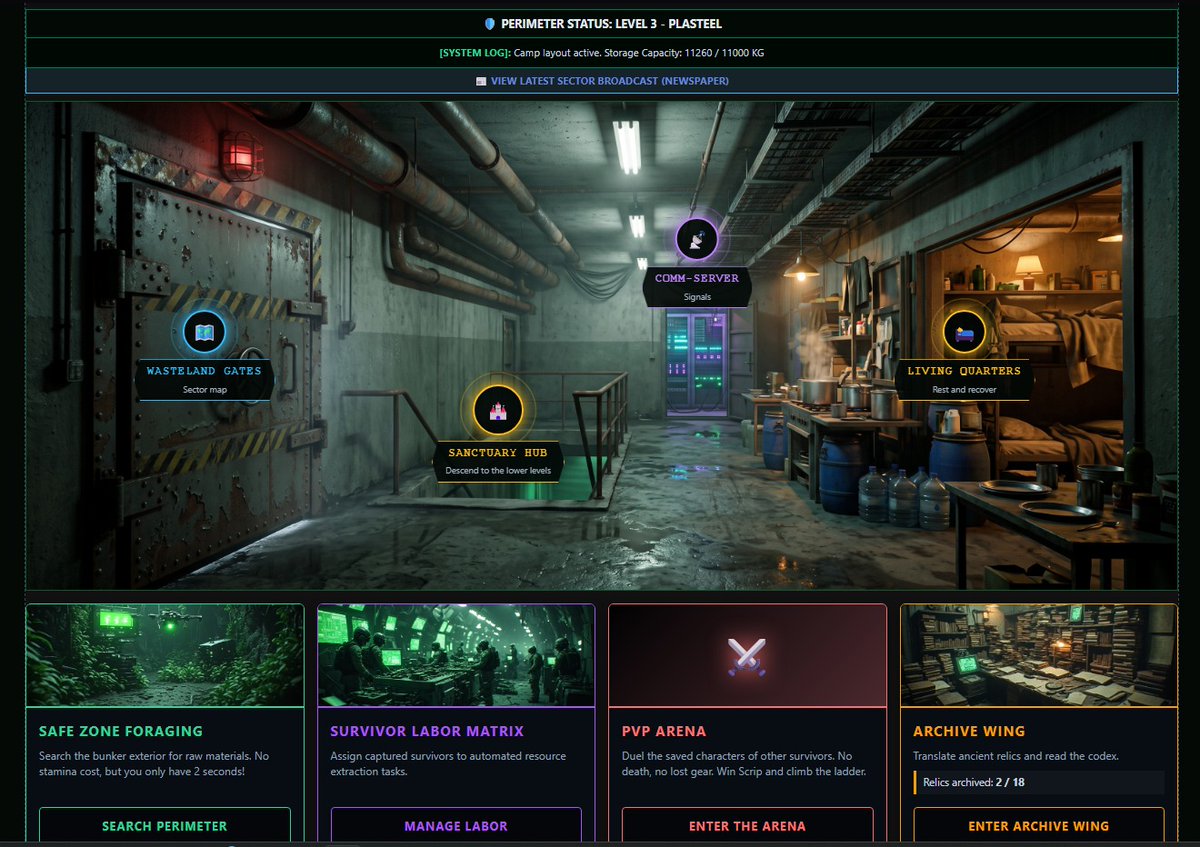Click the "Signals" caption under Comm-Server
1200x847 pixels.
point(697,296)
